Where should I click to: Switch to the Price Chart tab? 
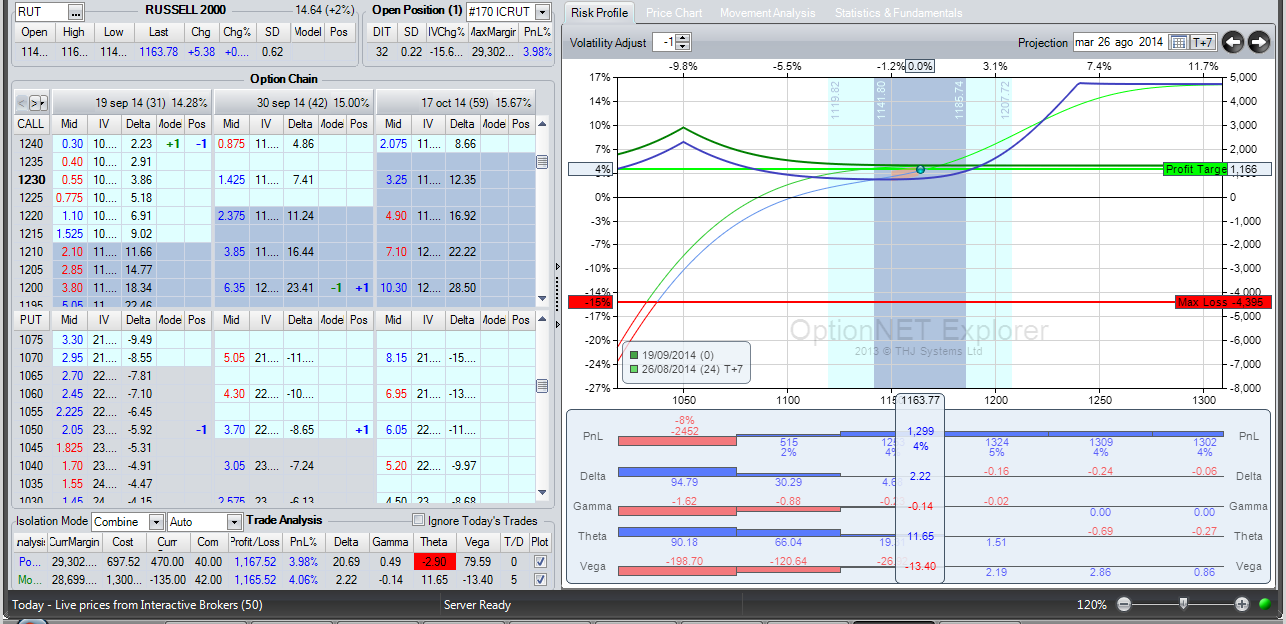click(673, 13)
